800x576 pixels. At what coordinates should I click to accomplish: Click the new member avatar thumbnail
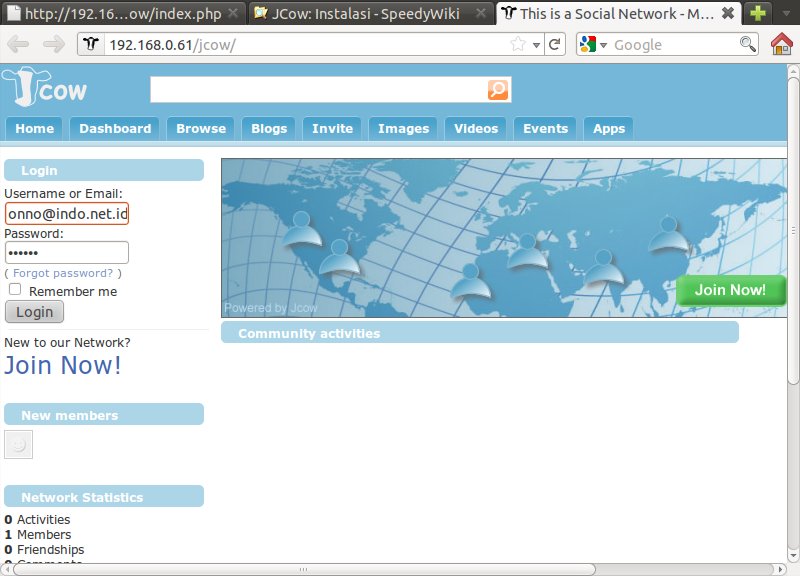pos(18,445)
